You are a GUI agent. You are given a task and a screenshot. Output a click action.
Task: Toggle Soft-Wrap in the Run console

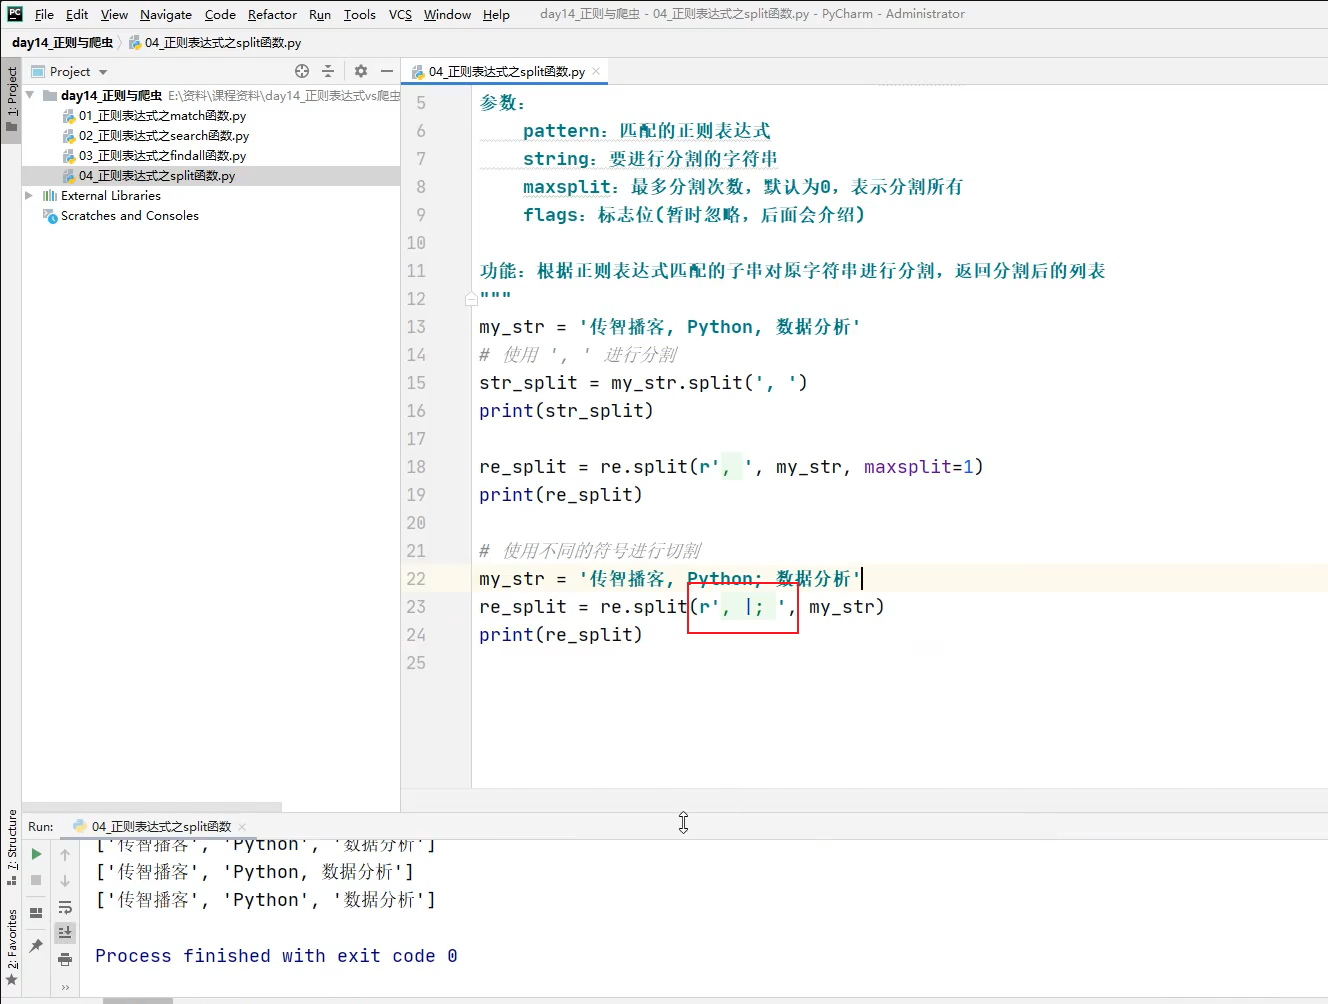65,907
